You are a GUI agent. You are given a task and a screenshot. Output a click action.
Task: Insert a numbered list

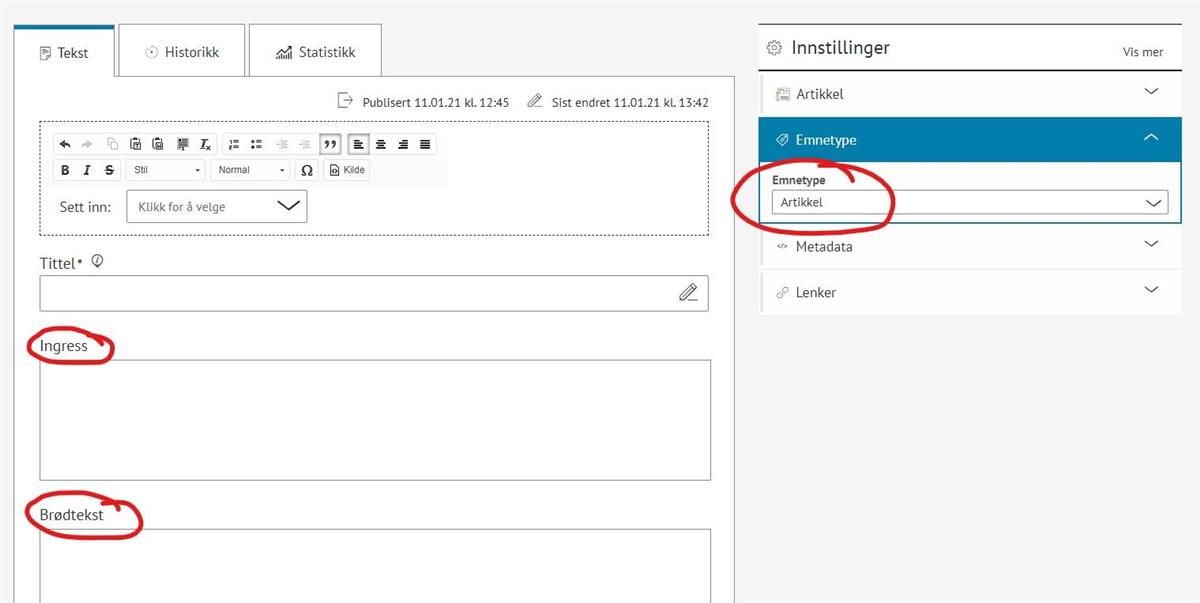(233, 144)
